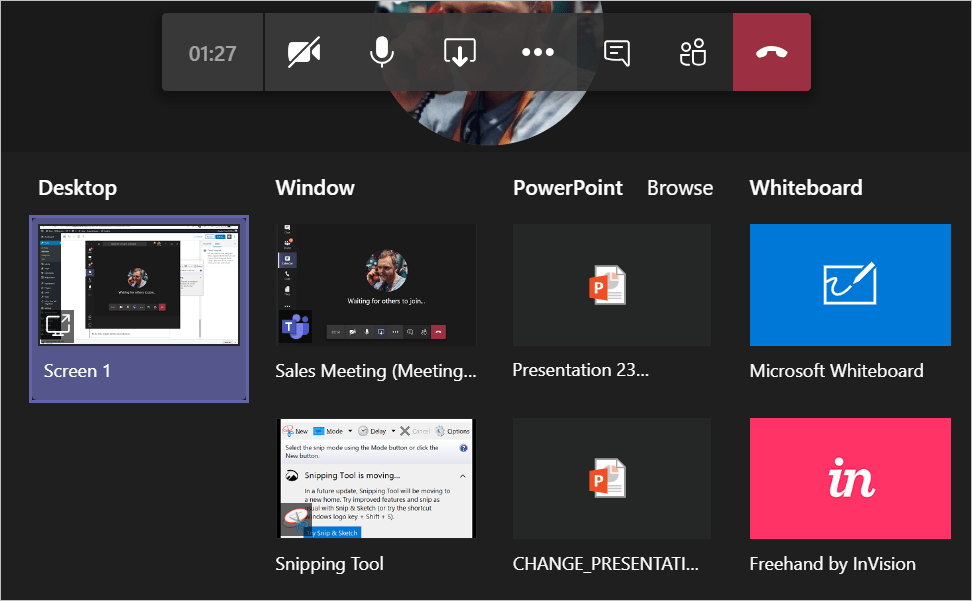Click the 01:27 meeting timer
This screenshot has height=601, width=972.
213,53
